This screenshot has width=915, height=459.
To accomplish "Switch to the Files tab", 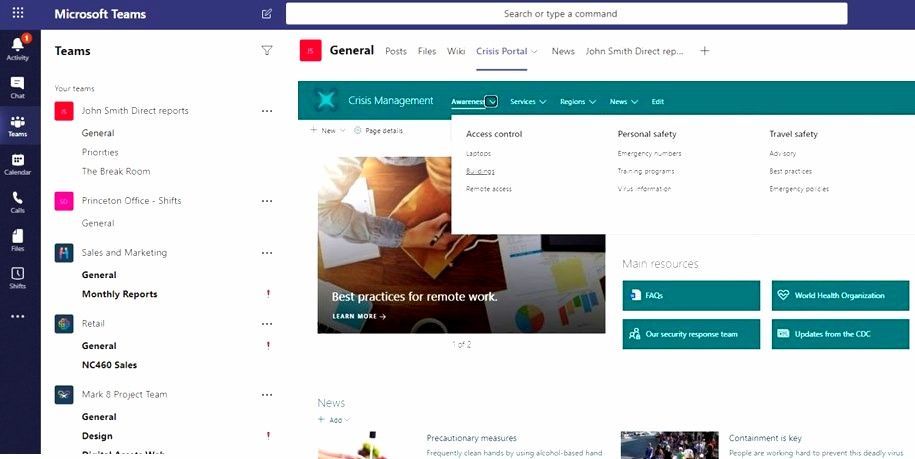I will 427,51.
